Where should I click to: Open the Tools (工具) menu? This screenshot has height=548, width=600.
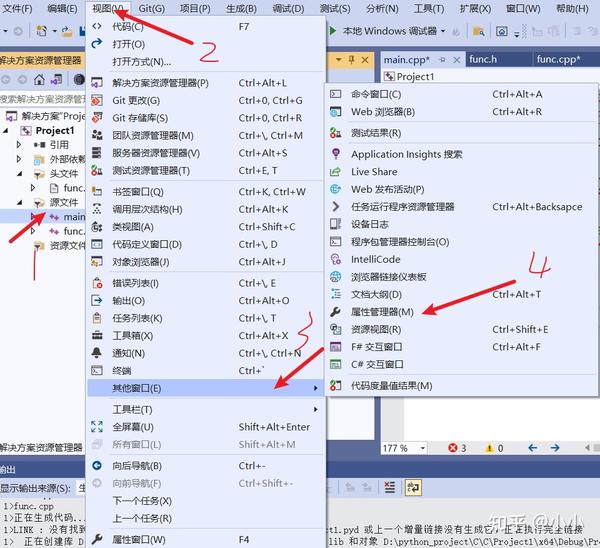click(429, 8)
